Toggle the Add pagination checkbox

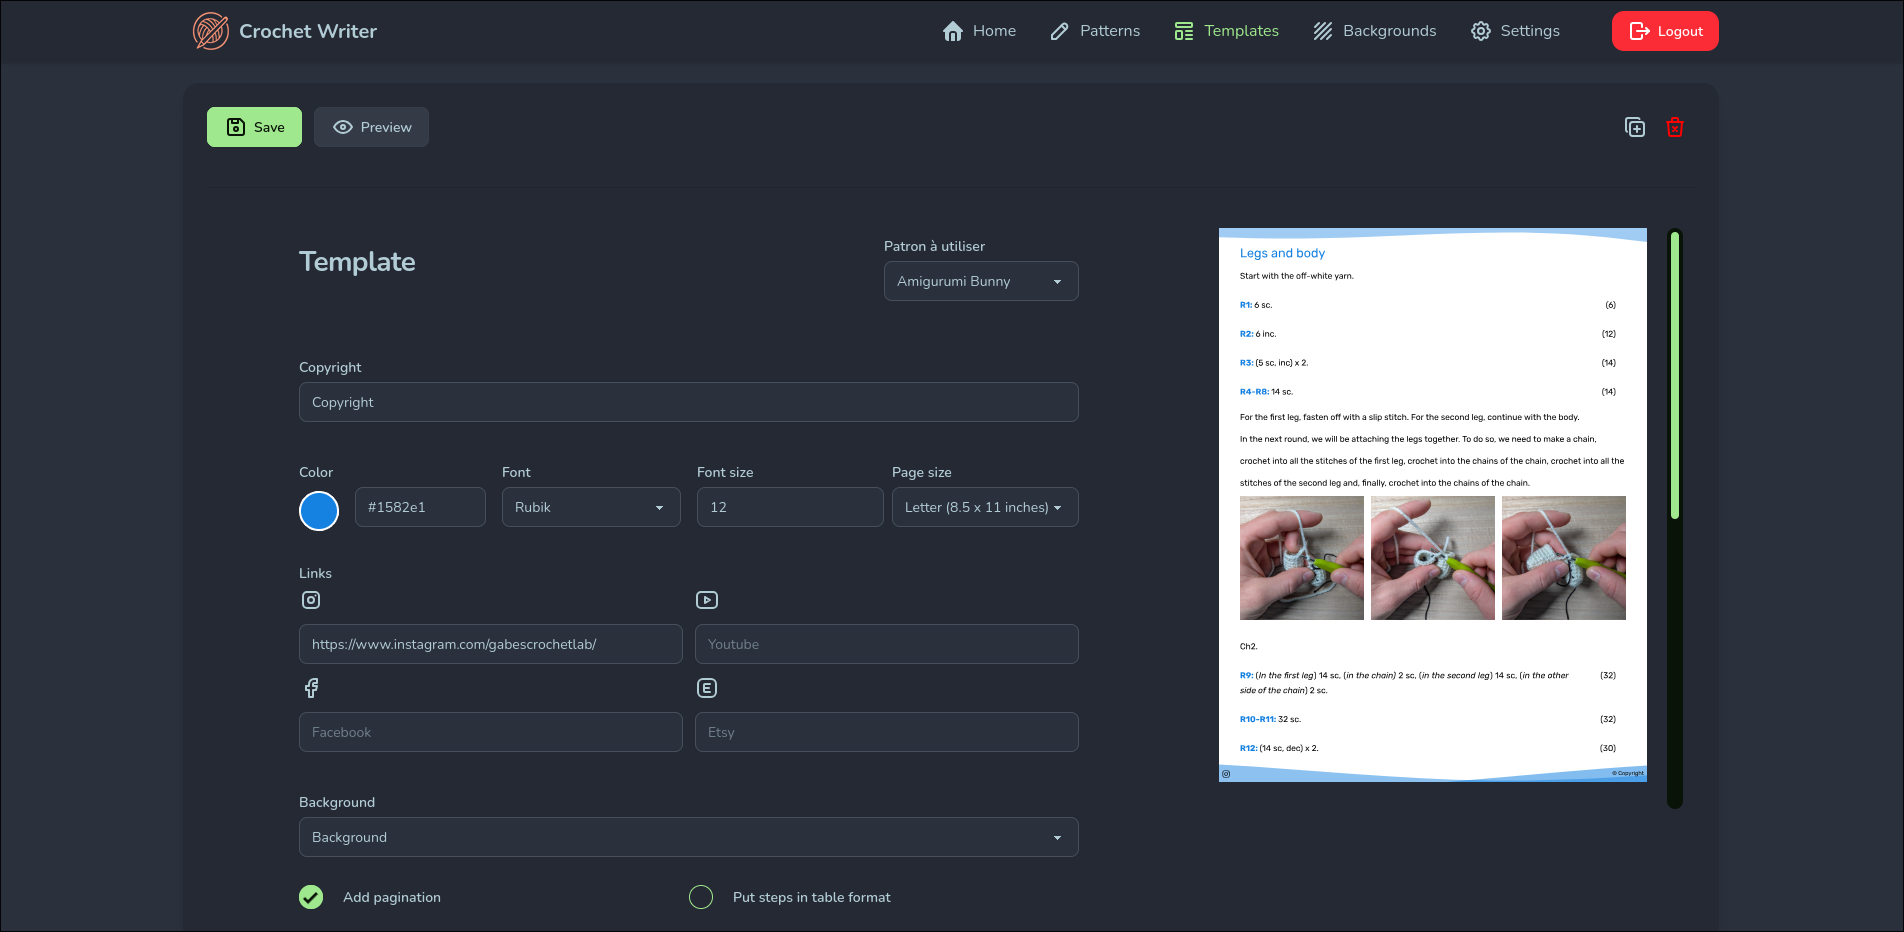click(311, 897)
